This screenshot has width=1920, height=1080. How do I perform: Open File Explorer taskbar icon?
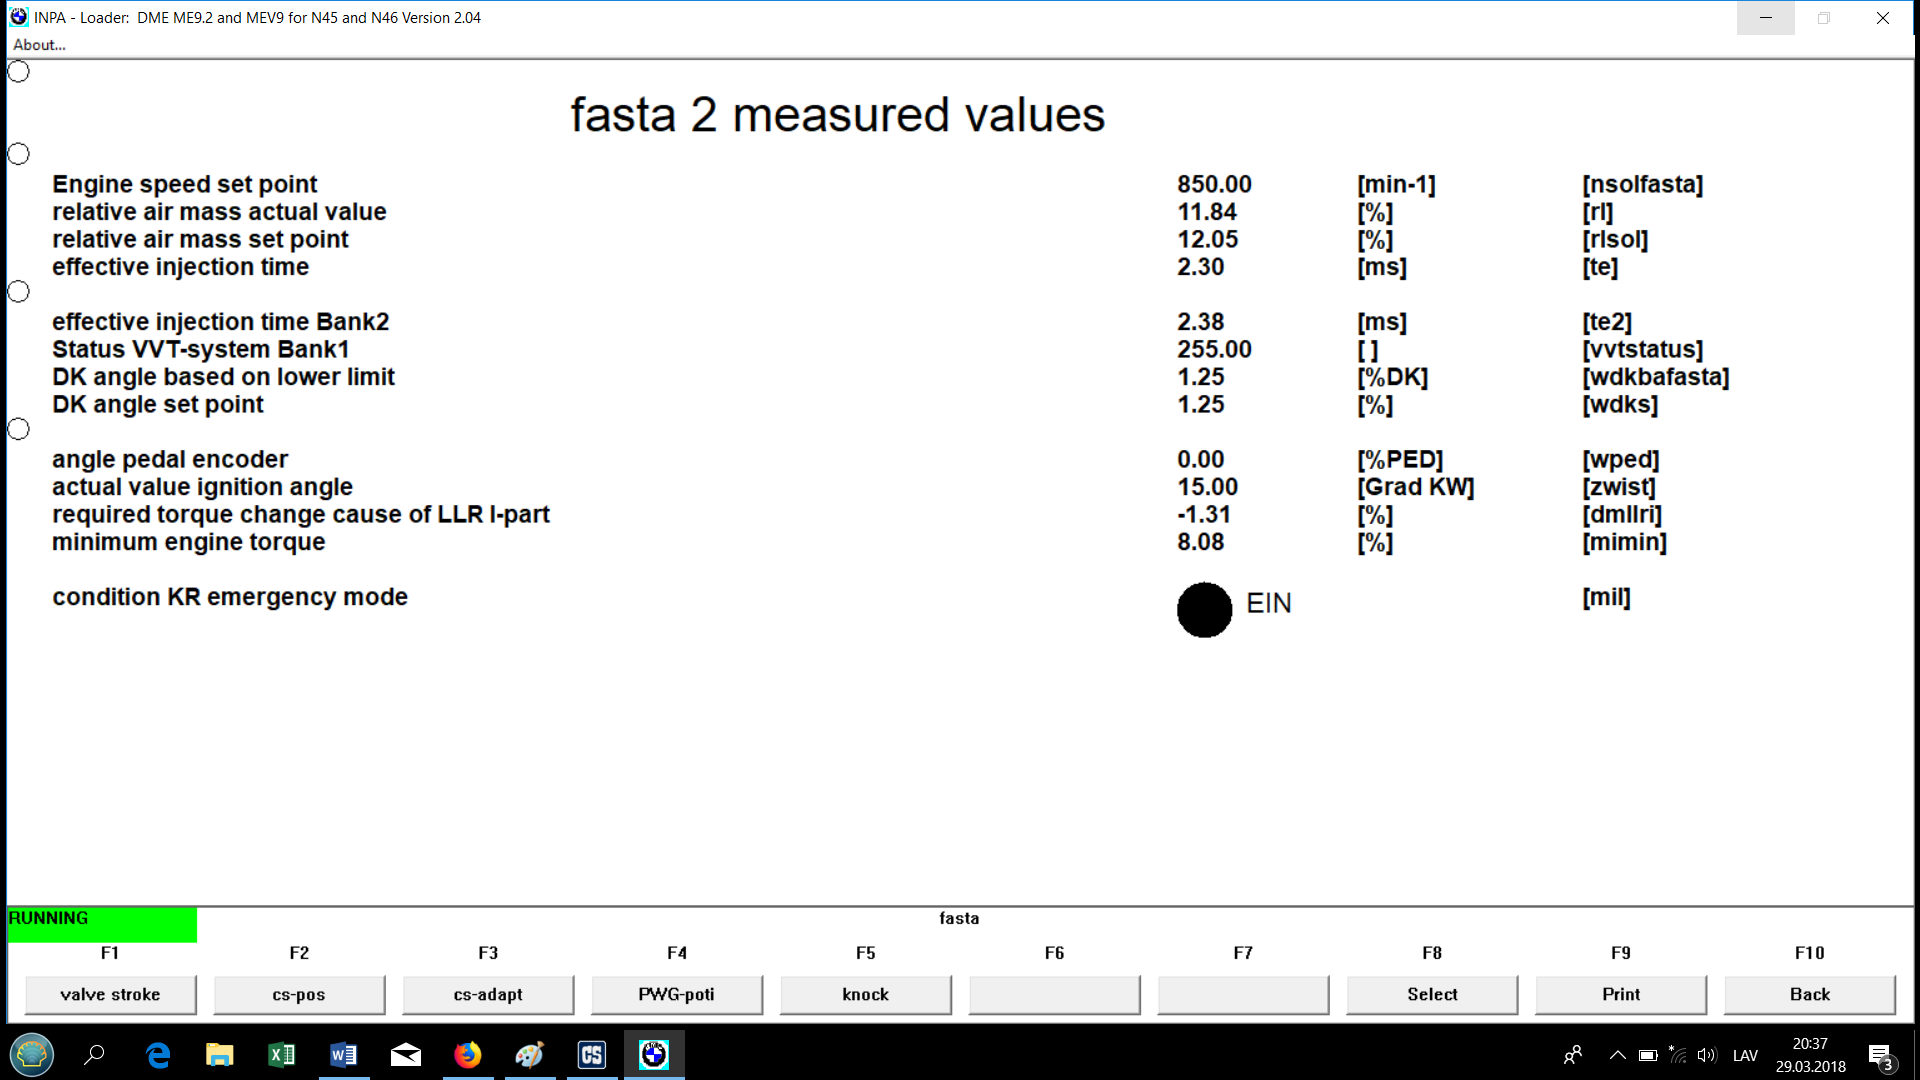219,1055
